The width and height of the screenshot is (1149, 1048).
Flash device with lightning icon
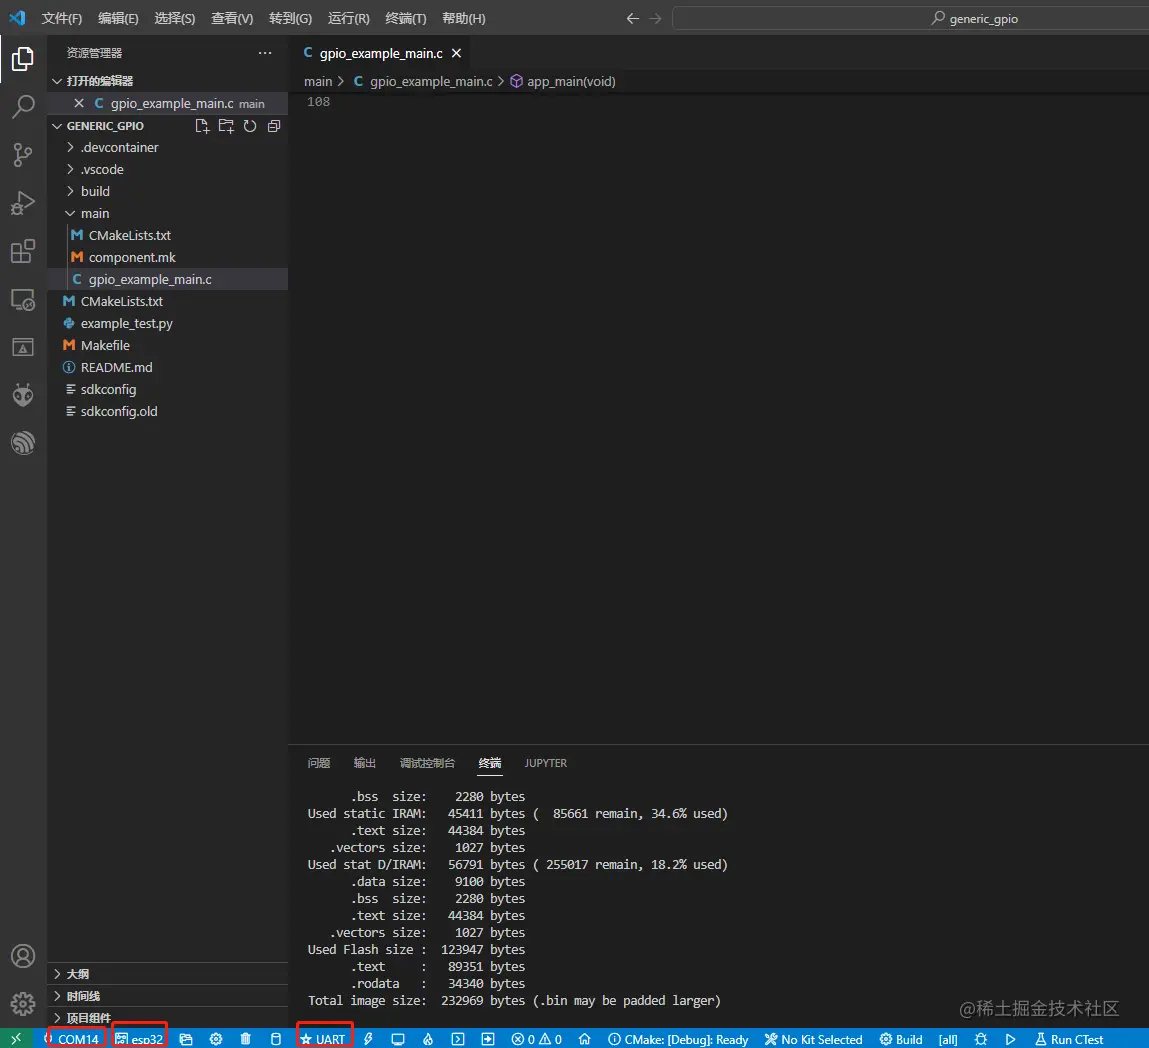coord(368,1039)
